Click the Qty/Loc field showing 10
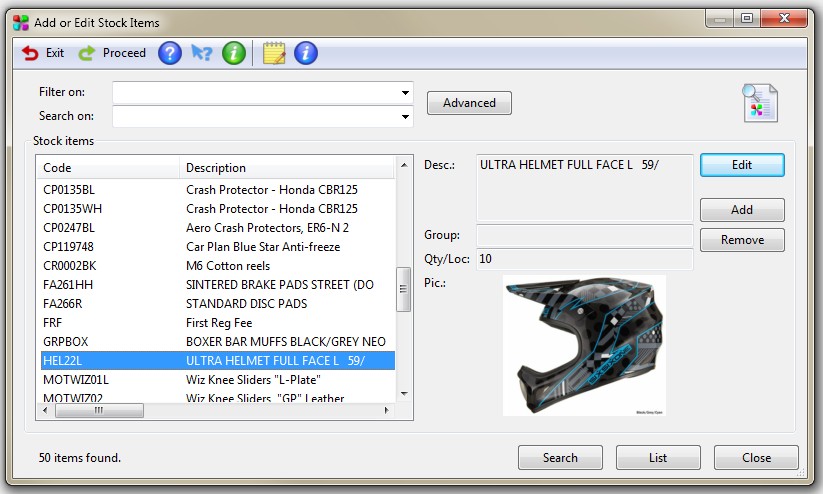The image size is (823, 494). click(x=584, y=259)
